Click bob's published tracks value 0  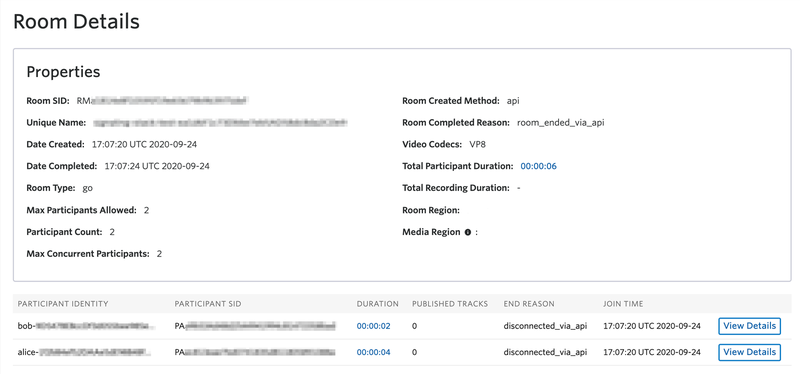pos(414,326)
